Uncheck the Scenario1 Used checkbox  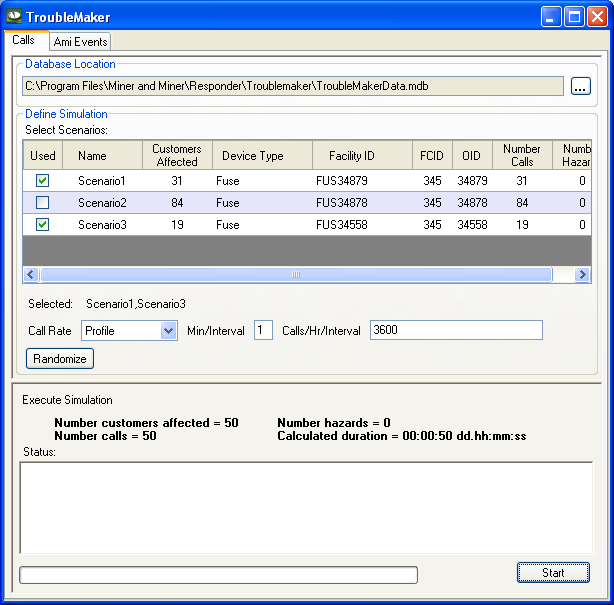42,181
